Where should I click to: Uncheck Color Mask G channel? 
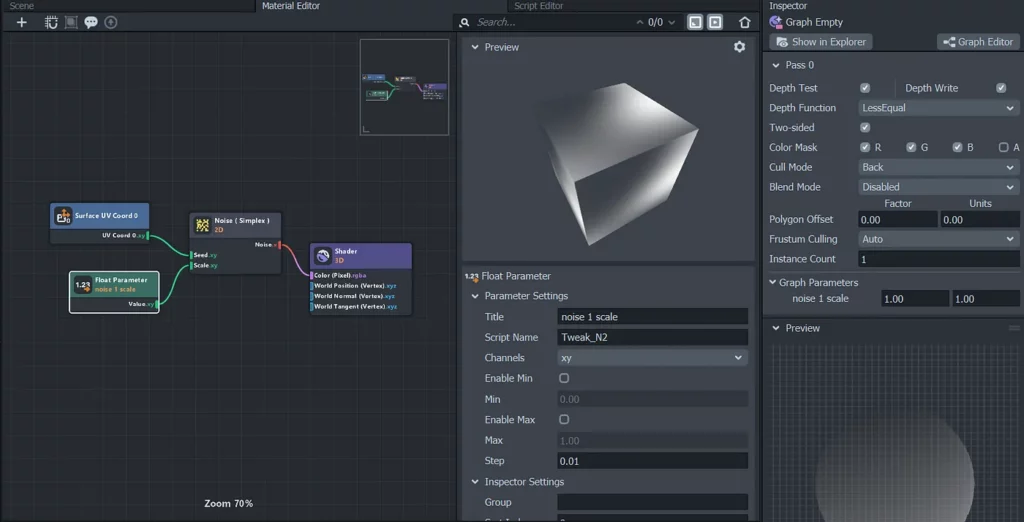pyautogui.click(x=911, y=148)
